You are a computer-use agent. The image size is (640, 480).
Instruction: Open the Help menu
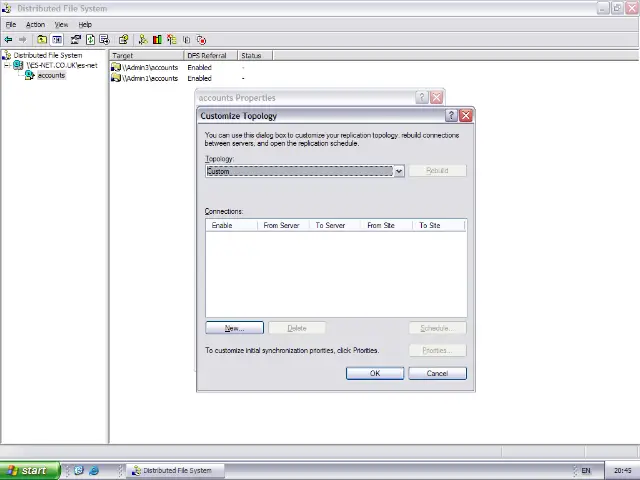click(x=85, y=24)
